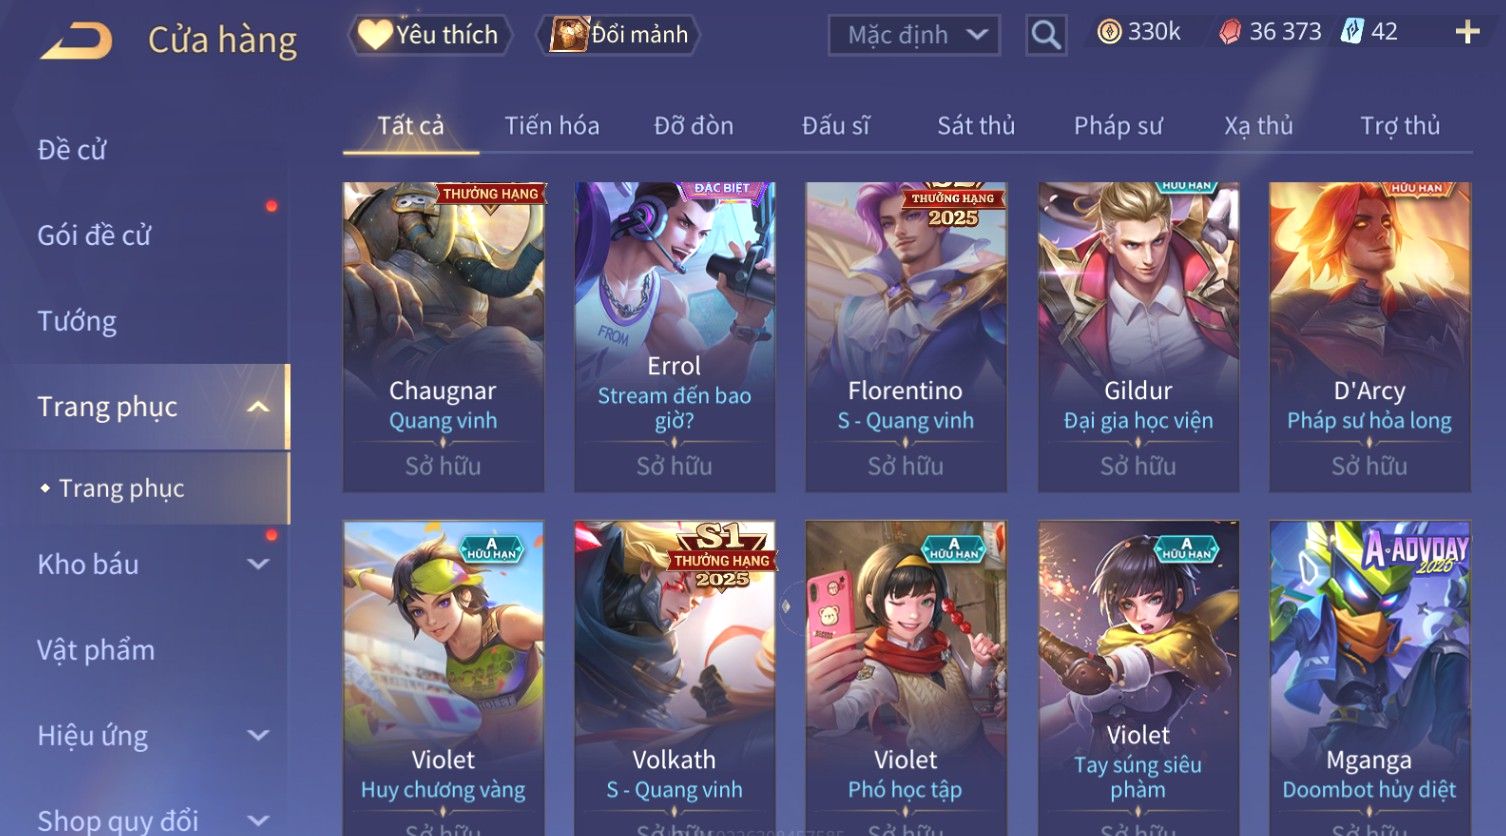This screenshot has height=836, width=1506.
Task: Open the Tướng sidebar menu
Action: (x=77, y=321)
